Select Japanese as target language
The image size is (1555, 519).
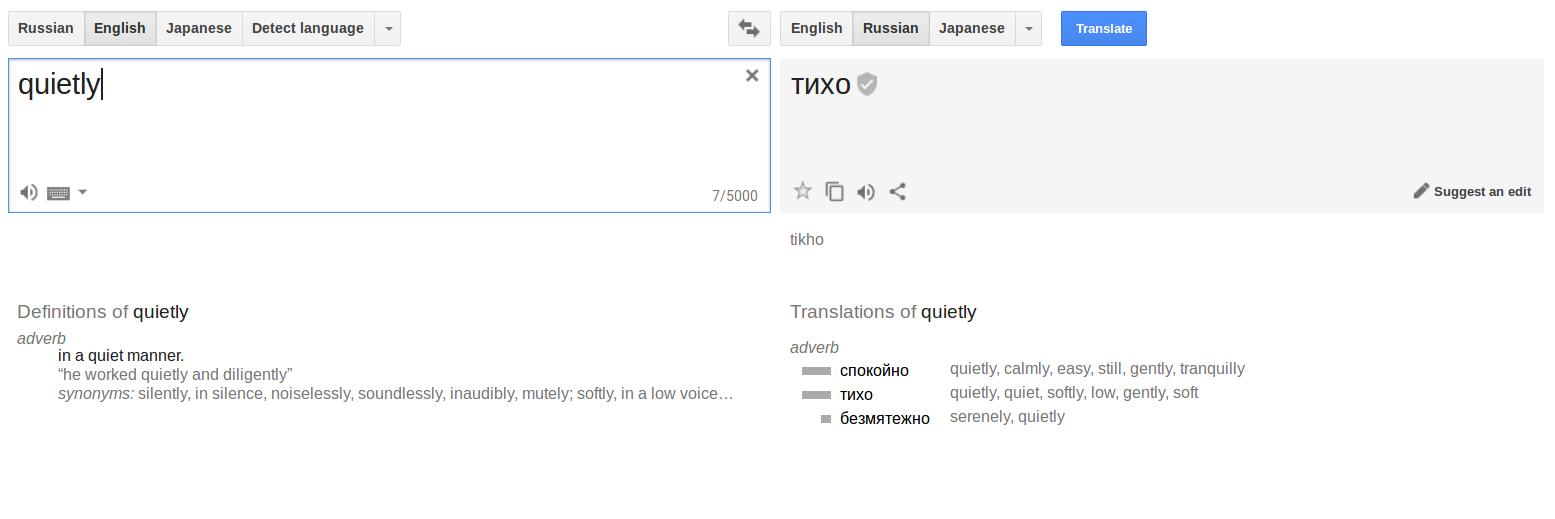pos(972,28)
